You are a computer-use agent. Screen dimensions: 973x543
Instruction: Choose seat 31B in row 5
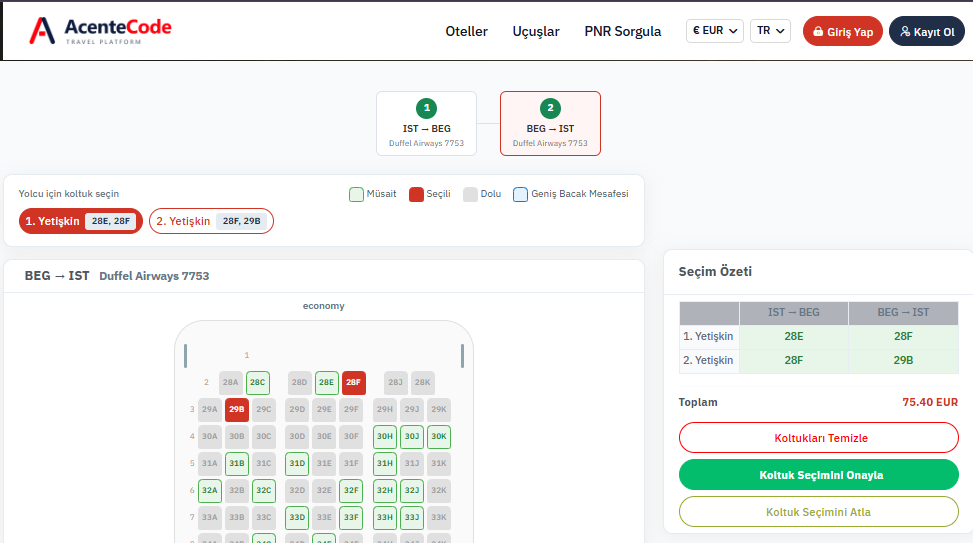pos(236,463)
